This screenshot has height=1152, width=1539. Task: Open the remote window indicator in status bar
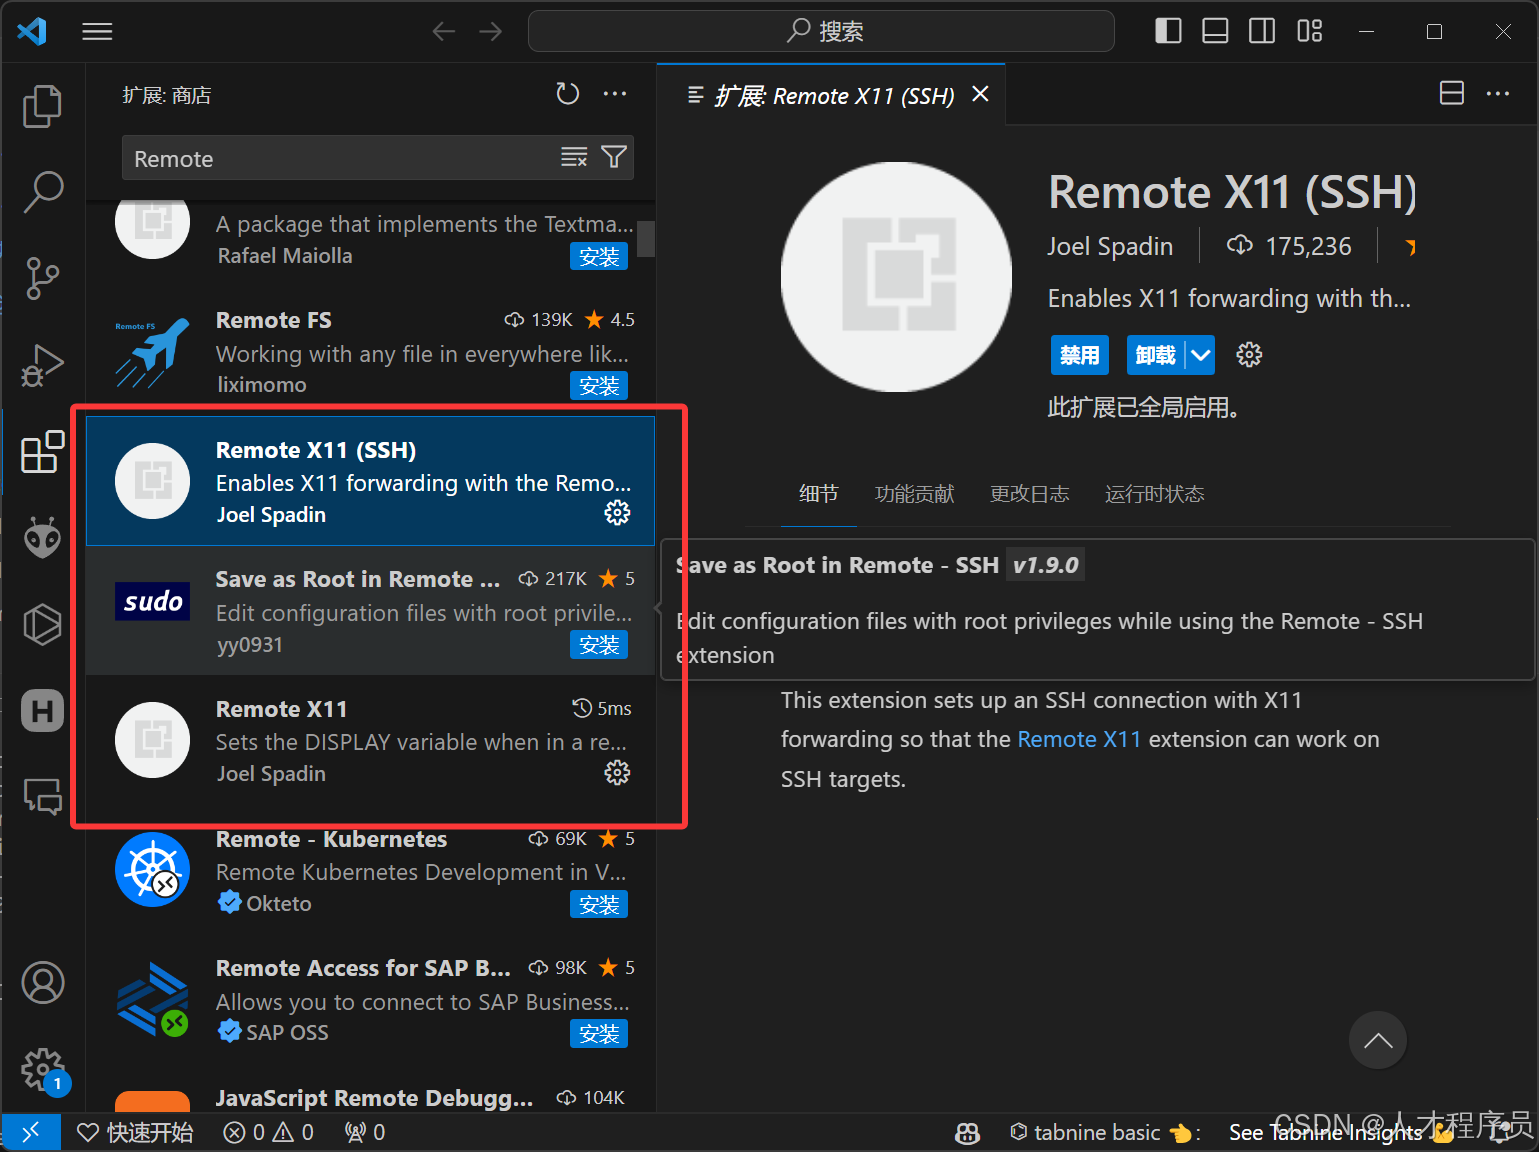31,1132
